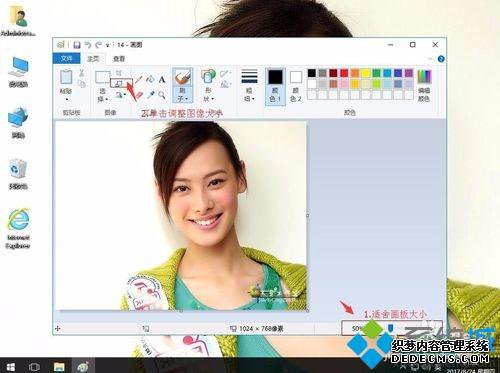Switch to the View ribbon tab
The height and width of the screenshot is (373, 500).
point(119,59)
